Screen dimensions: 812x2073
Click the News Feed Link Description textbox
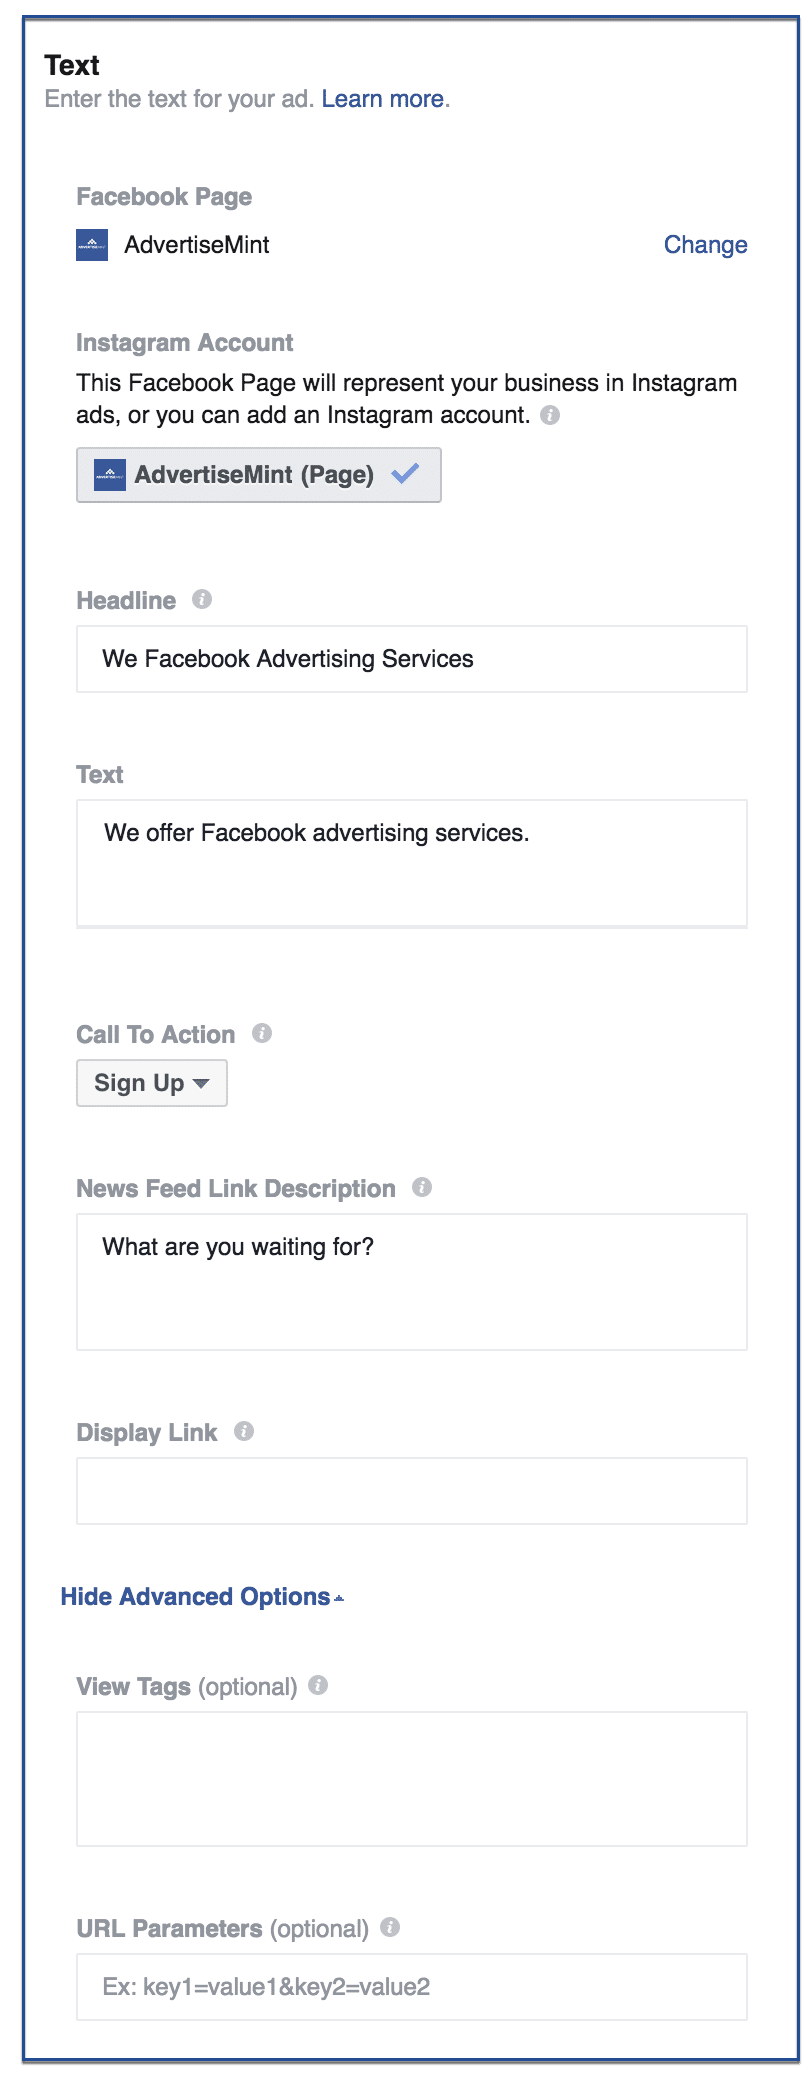click(x=412, y=1282)
